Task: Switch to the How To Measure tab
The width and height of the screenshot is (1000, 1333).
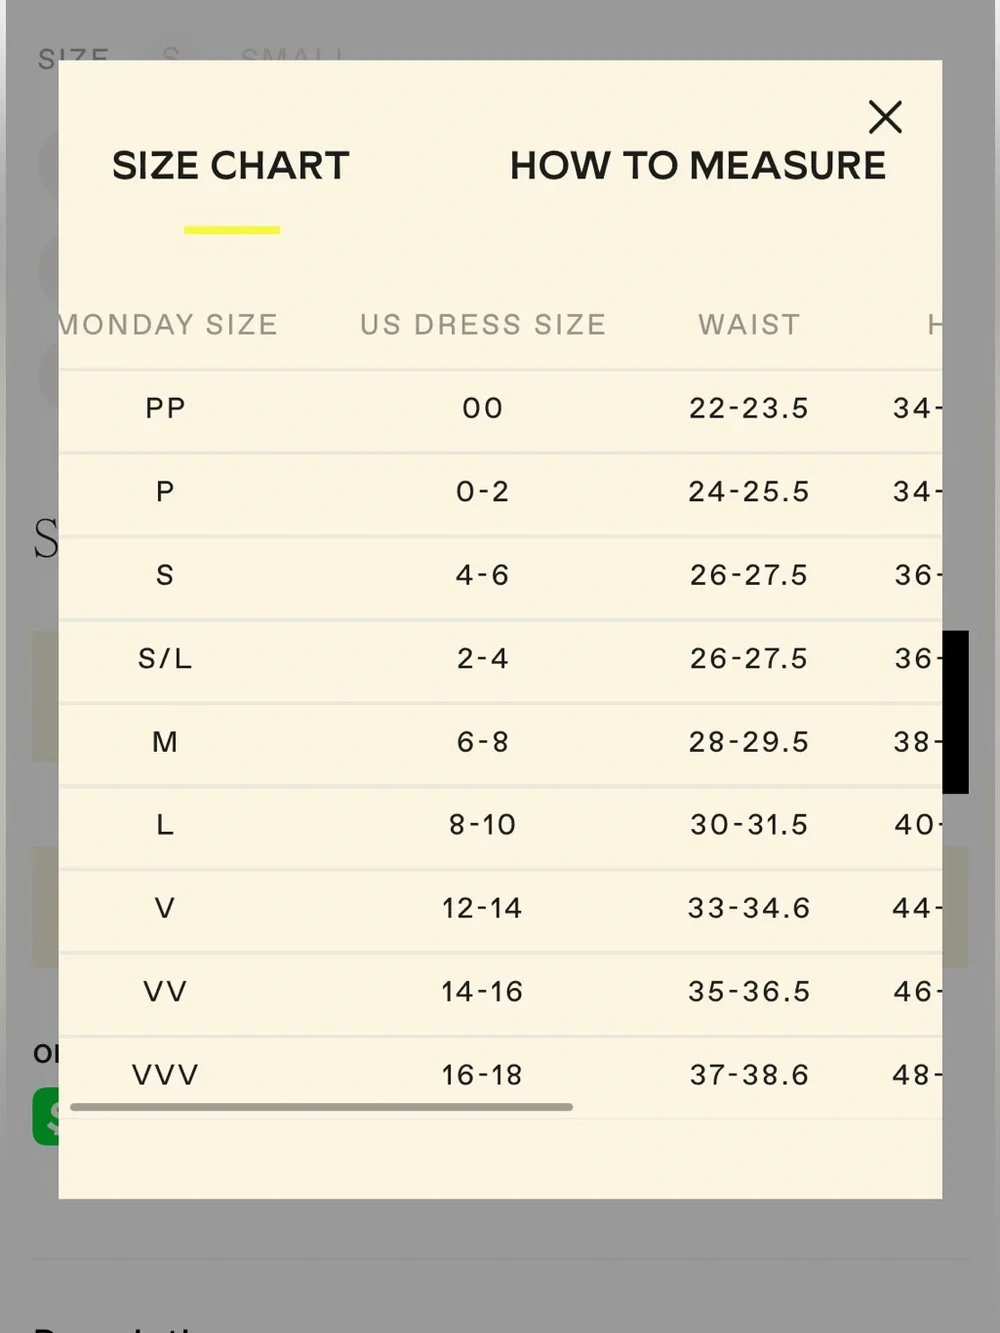Action: (698, 165)
